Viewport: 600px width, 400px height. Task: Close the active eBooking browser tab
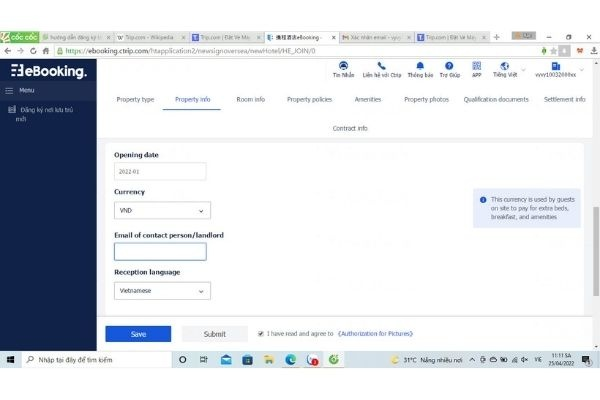[x=334, y=37]
